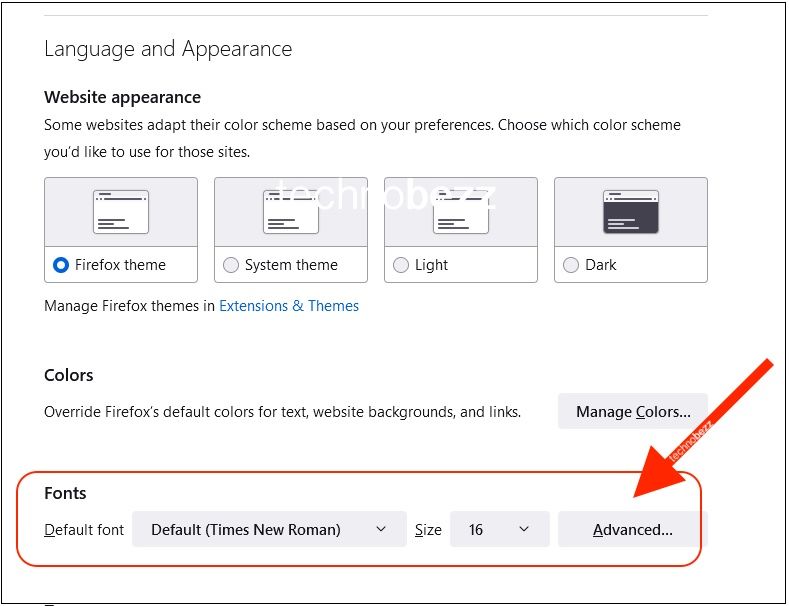Select the System theme radio button
This screenshot has height=606, width=789.
pos(230,265)
